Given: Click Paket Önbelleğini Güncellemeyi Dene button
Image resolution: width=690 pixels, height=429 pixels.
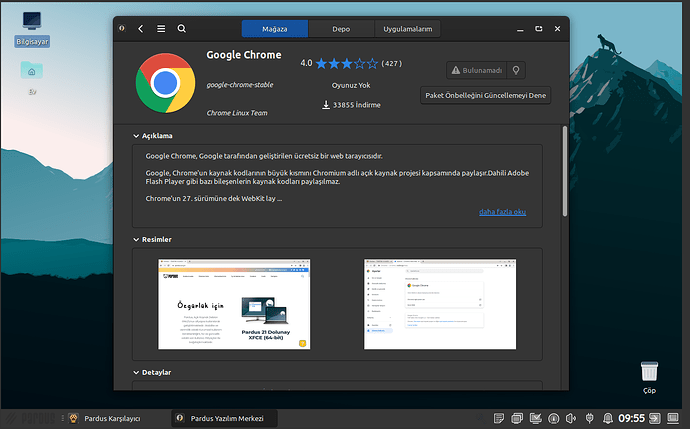Looking at the screenshot, I should [x=485, y=95].
